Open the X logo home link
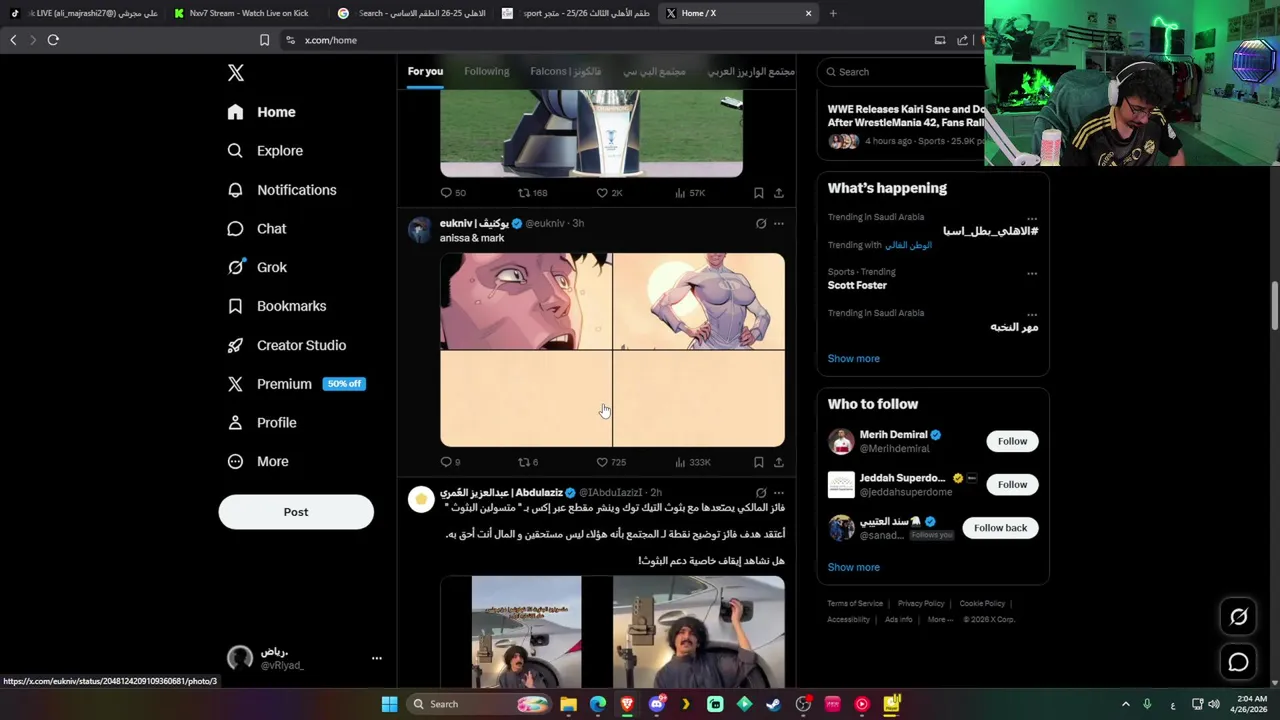Viewport: 1280px width, 720px height. tap(236, 72)
